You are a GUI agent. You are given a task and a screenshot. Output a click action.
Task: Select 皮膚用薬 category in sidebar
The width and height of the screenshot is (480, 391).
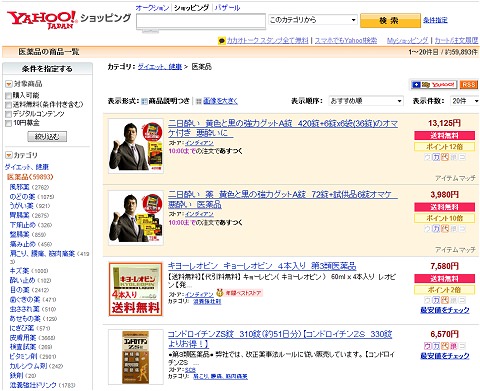point(22,338)
